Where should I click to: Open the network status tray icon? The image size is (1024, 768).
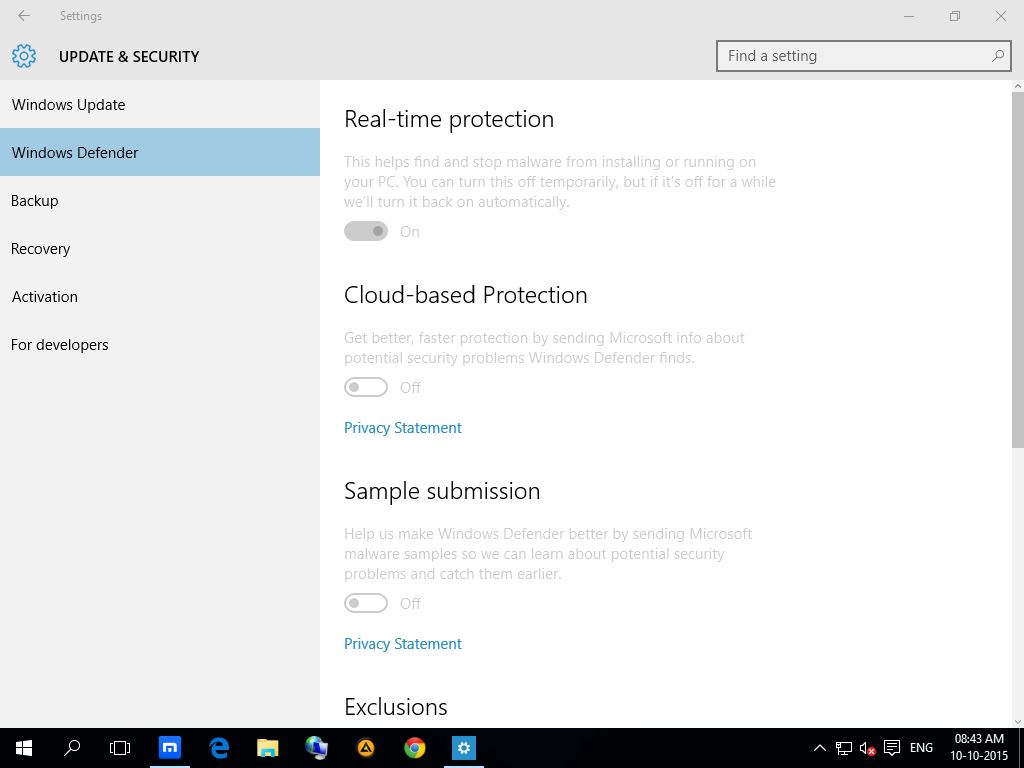click(844, 748)
